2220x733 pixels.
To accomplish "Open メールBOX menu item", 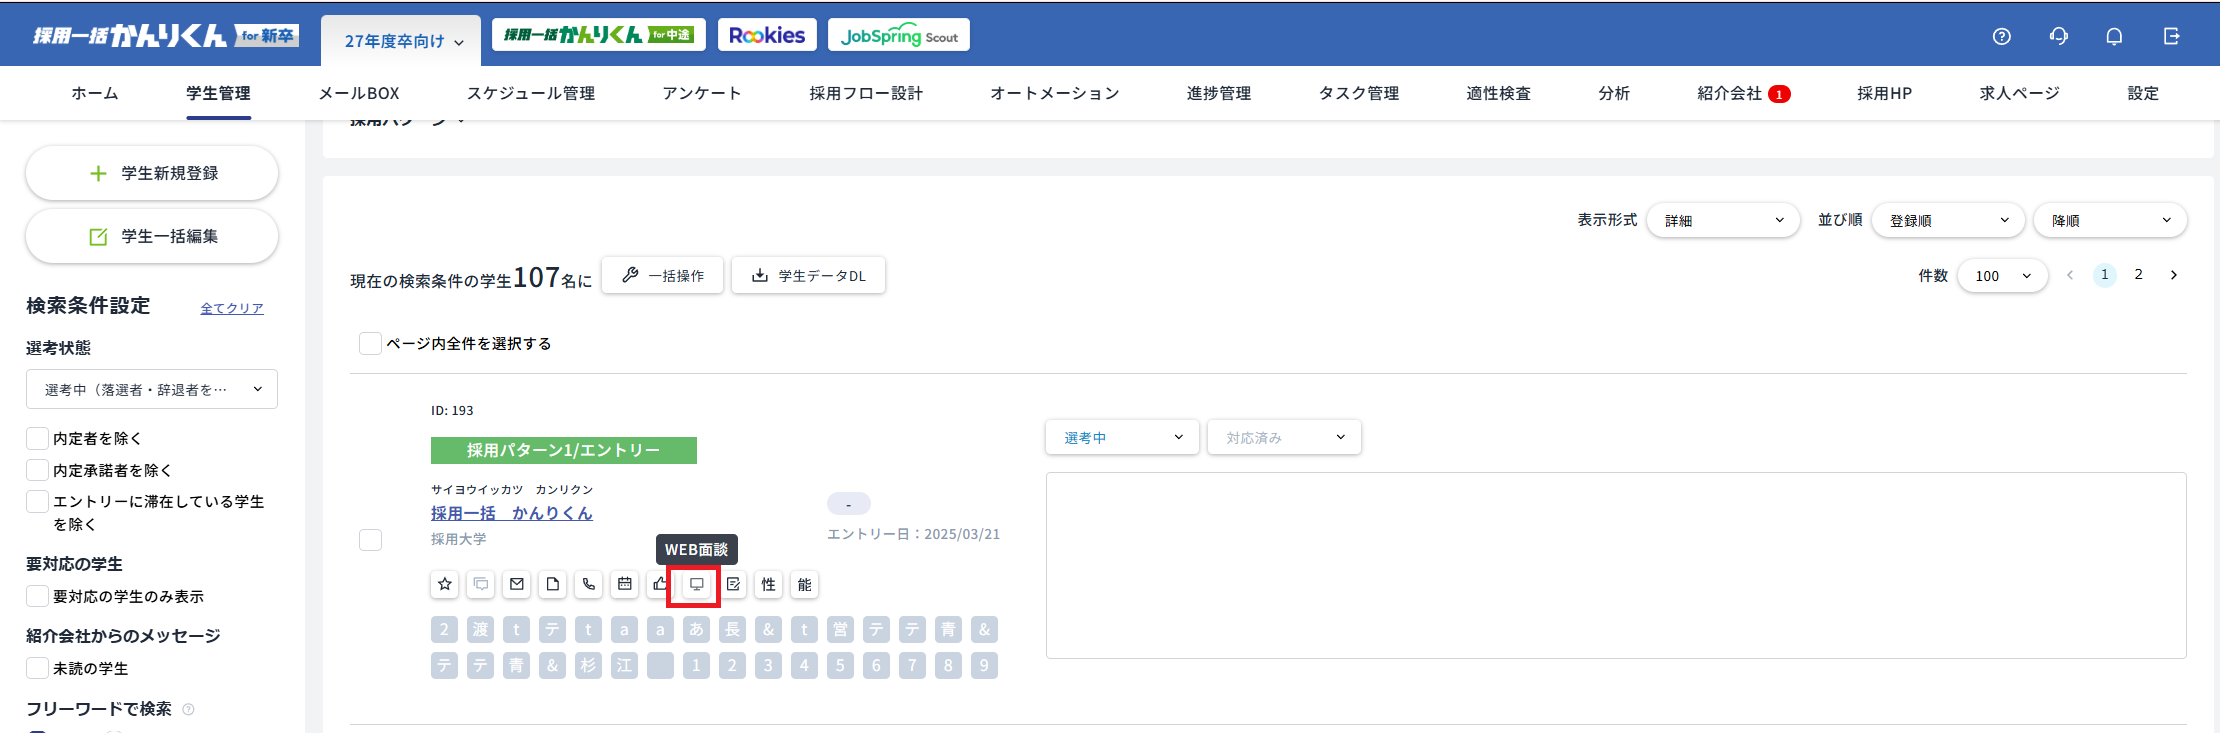I will [359, 93].
